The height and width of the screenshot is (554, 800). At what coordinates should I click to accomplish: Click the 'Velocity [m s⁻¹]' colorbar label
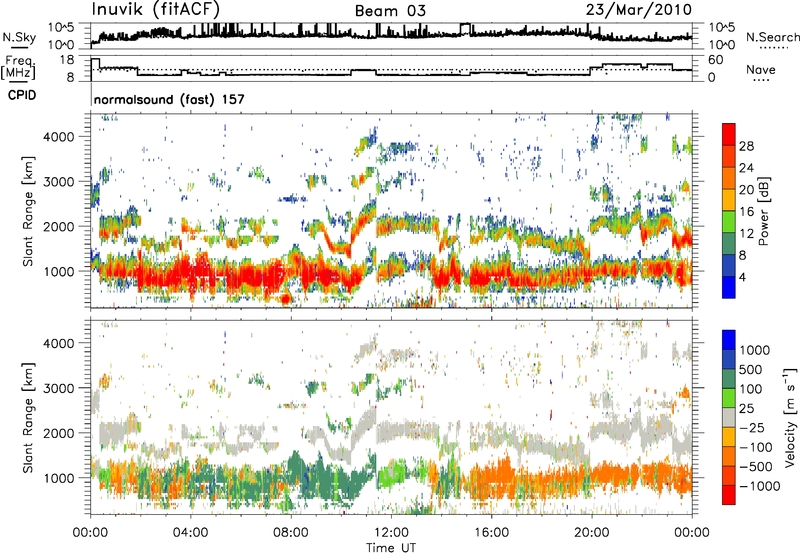click(790, 417)
